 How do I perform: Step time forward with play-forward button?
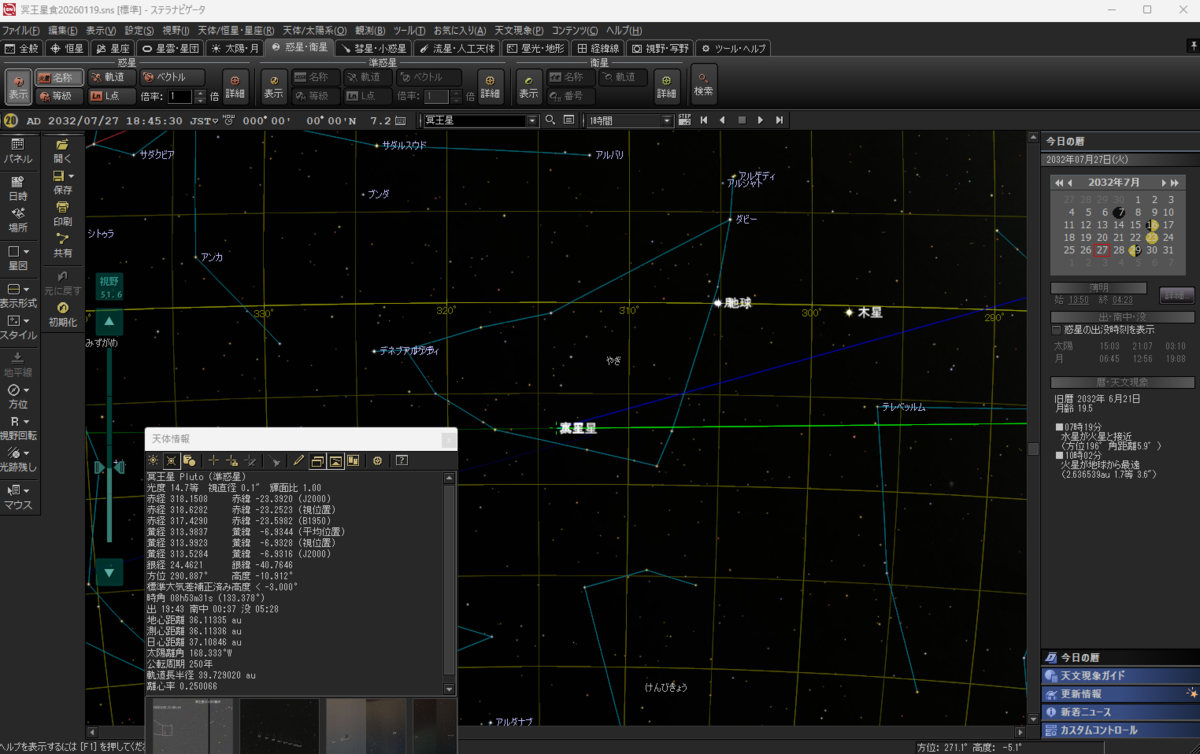[x=761, y=120]
